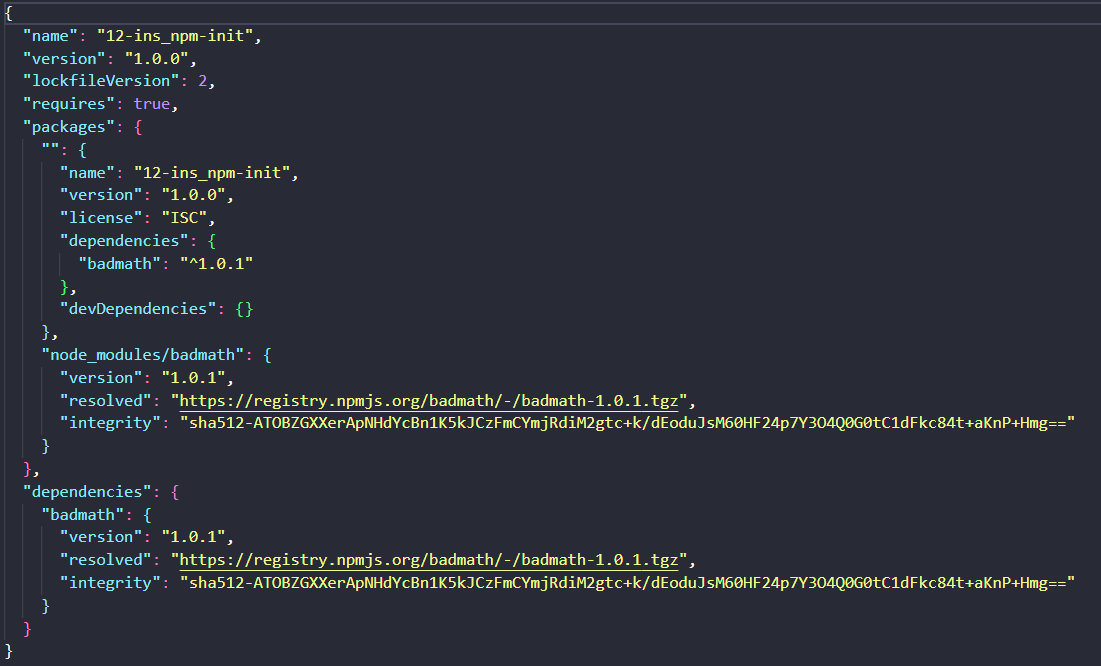Click "integrity" key in dependencies badmath

pyautogui.click(x=110, y=582)
